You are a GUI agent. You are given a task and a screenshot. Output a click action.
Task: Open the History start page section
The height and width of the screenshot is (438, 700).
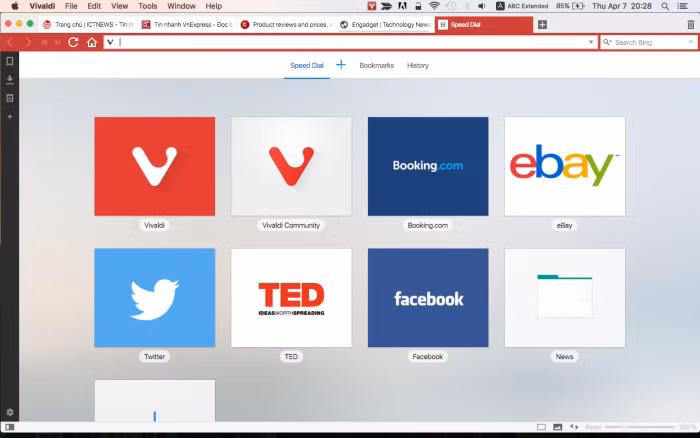pyautogui.click(x=418, y=65)
